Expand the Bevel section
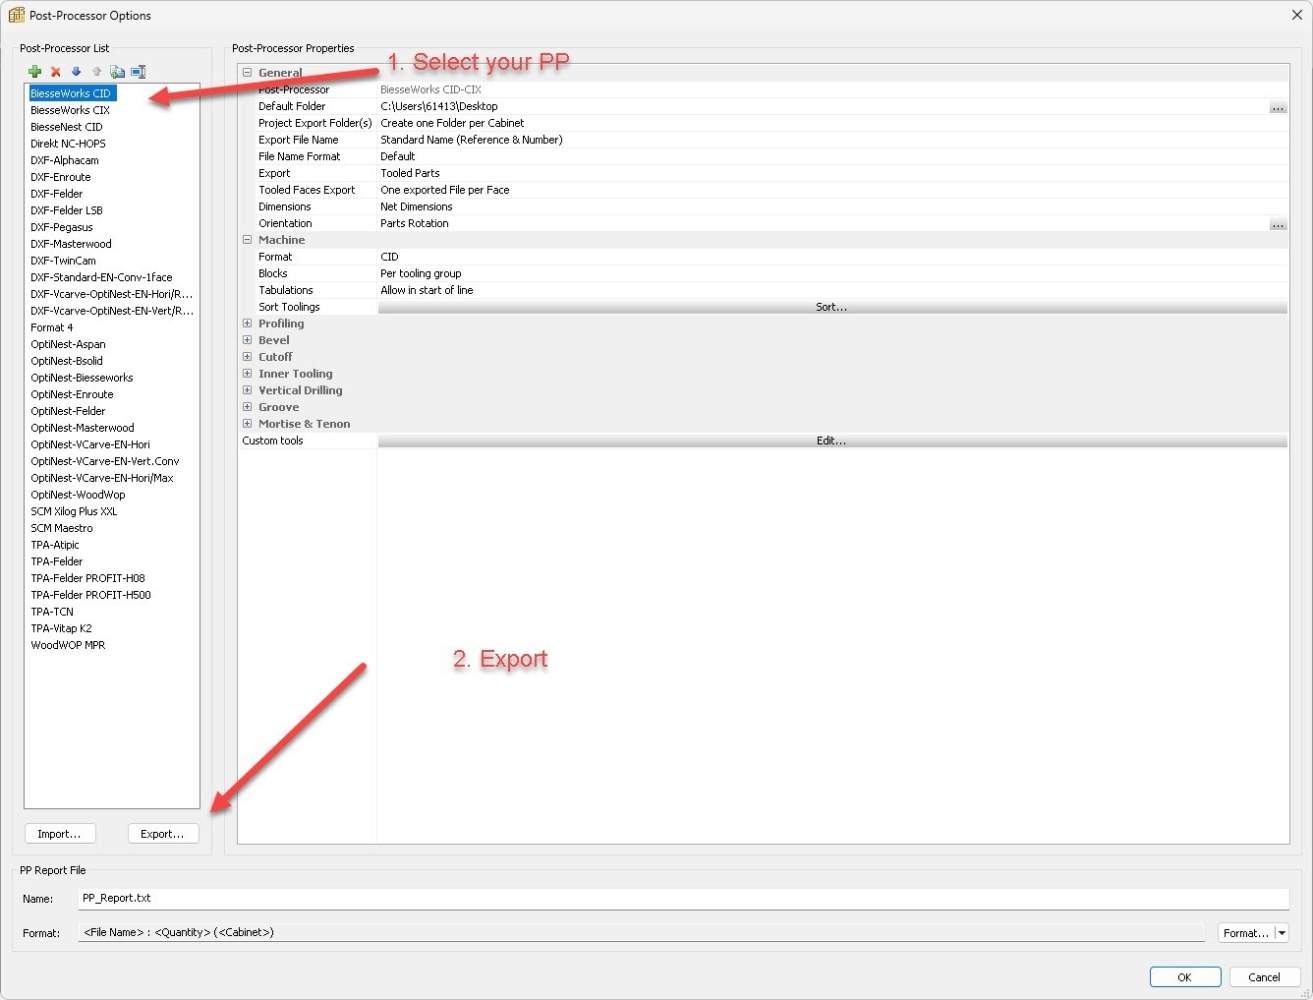Image resolution: width=1313 pixels, height=1000 pixels. point(247,340)
